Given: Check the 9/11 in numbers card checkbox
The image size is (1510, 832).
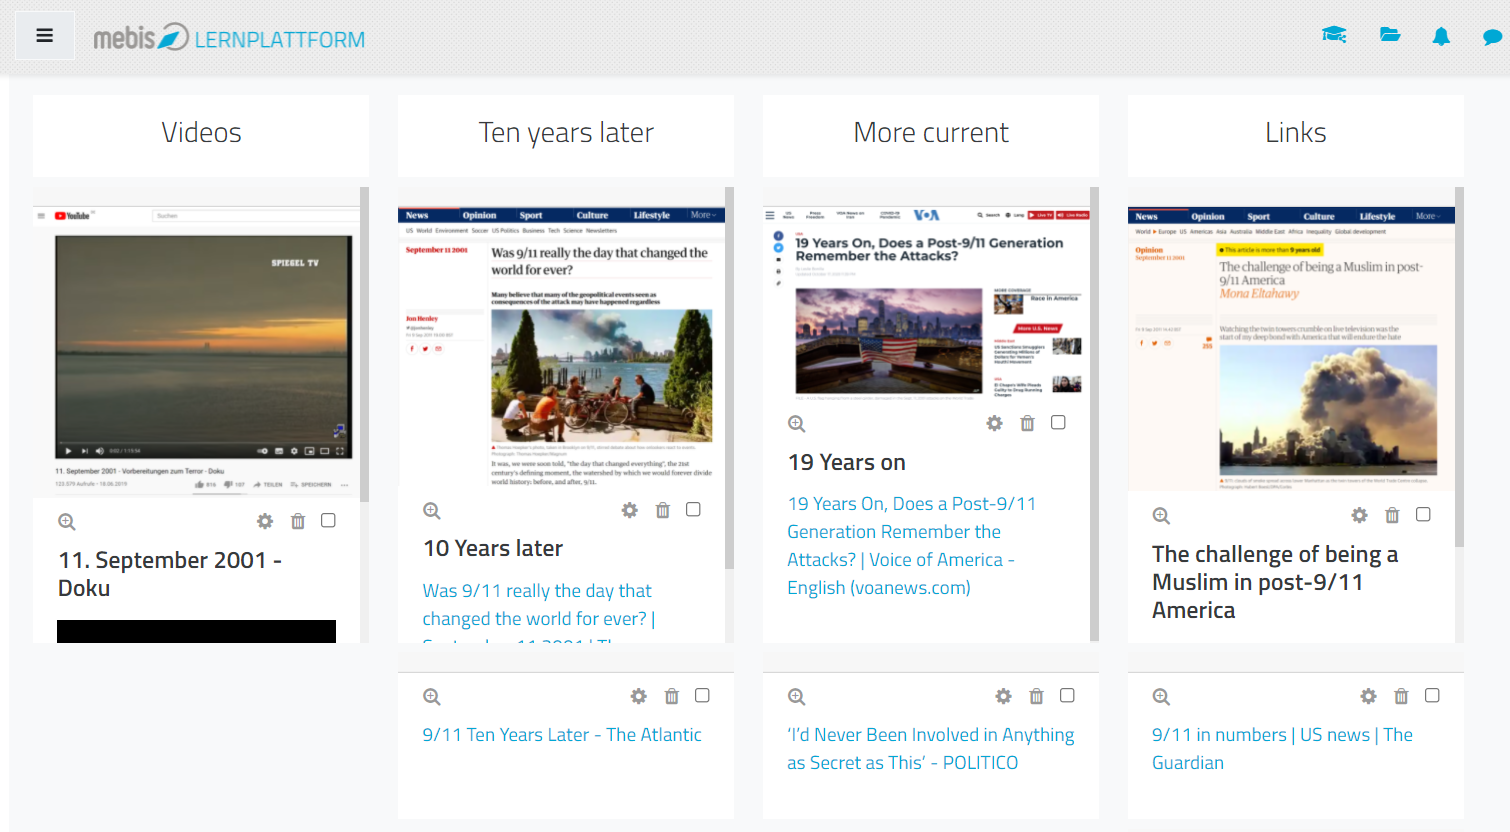Looking at the screenshot, I should [1432, 696].
